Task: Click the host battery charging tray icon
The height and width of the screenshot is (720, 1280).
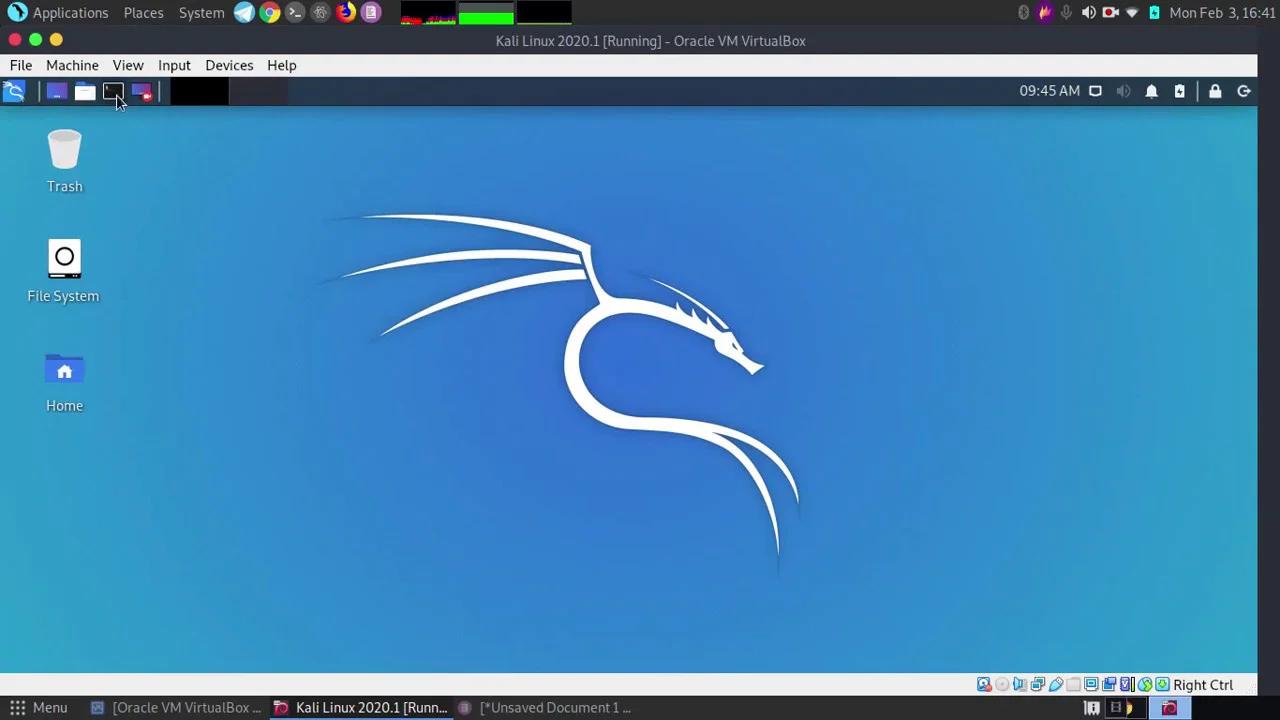Action: click(x=1154, y=13)
